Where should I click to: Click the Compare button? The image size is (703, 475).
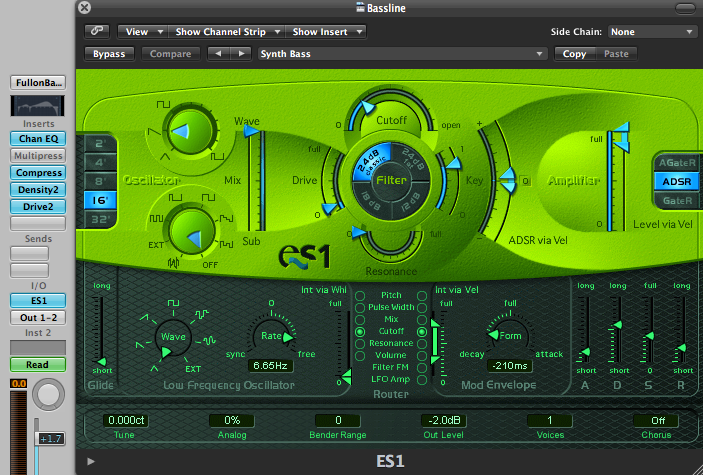pos(170,54)
